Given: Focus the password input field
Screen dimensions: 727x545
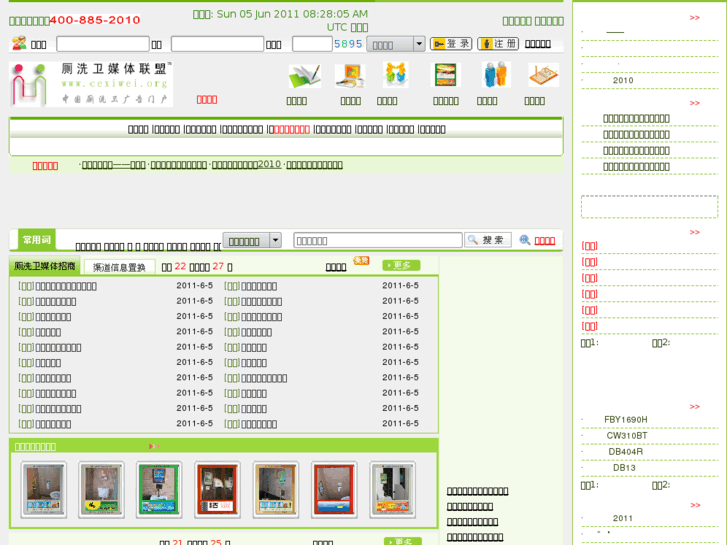Looking at the screenshot, I should coord(217,44).
